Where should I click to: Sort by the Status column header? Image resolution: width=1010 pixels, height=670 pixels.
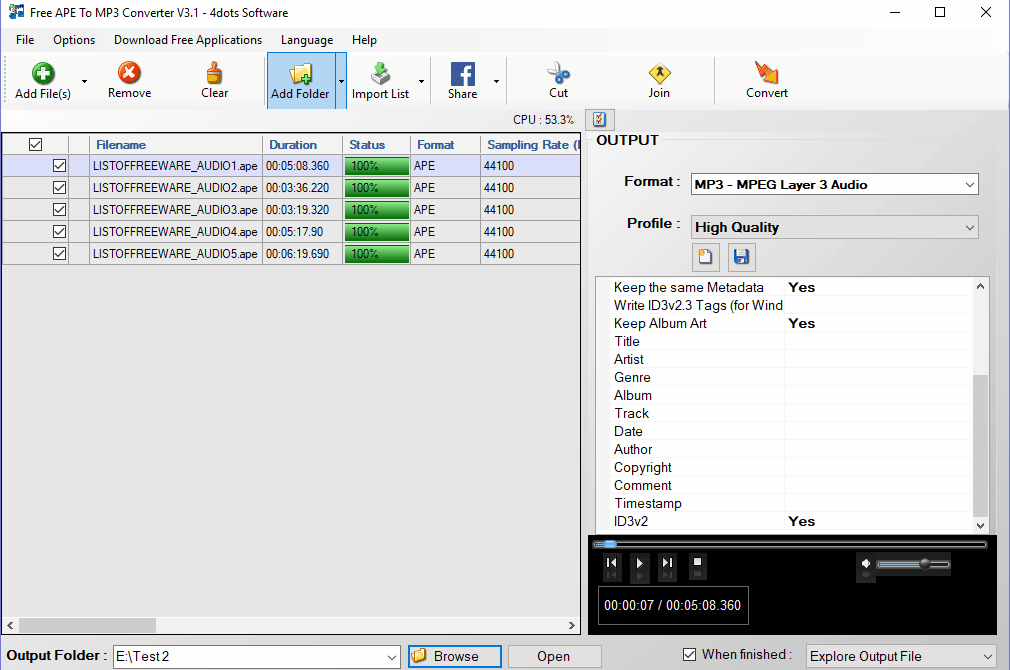[376, 144]
